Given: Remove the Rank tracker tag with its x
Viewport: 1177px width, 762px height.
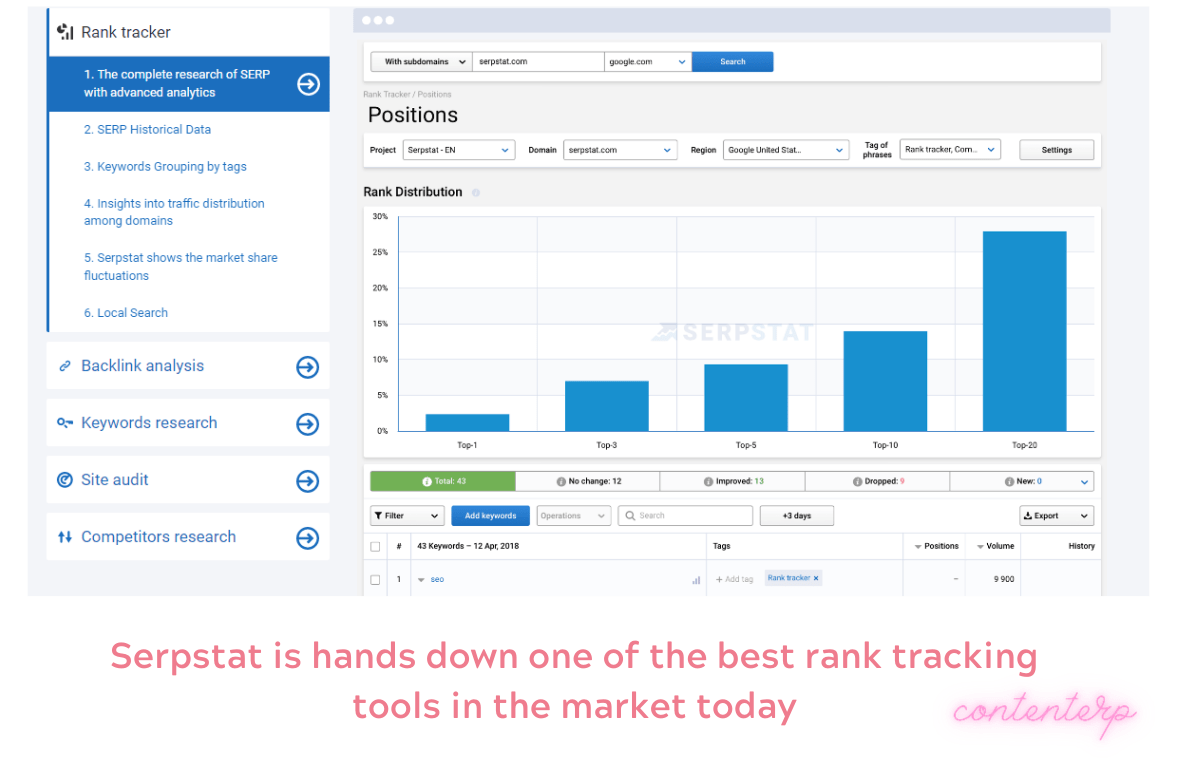Looking at the screenshot, I should pyautogui.click(x=817, y=578).
